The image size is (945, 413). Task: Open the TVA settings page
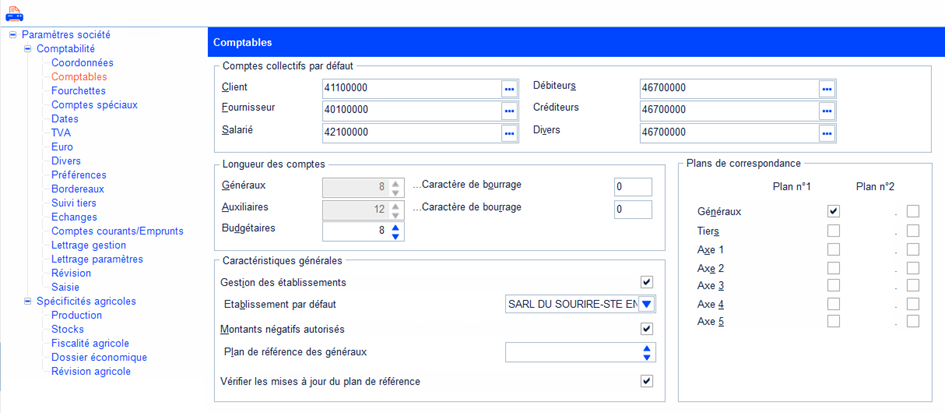[61, 133]
